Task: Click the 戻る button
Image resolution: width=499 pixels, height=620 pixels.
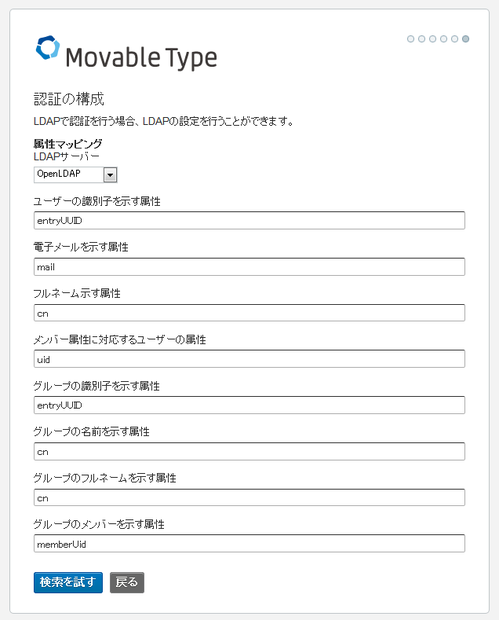Action: [x=127, y=582]
